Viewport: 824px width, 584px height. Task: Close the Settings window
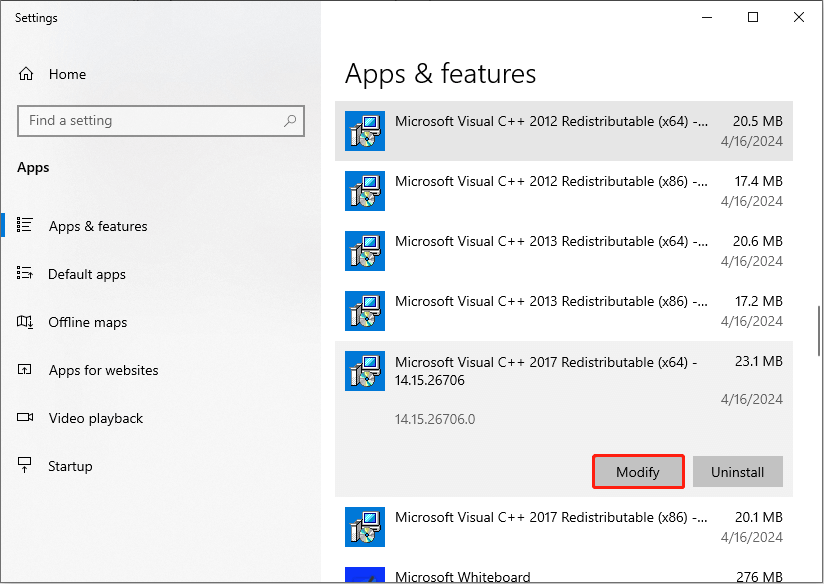[799, 17]
